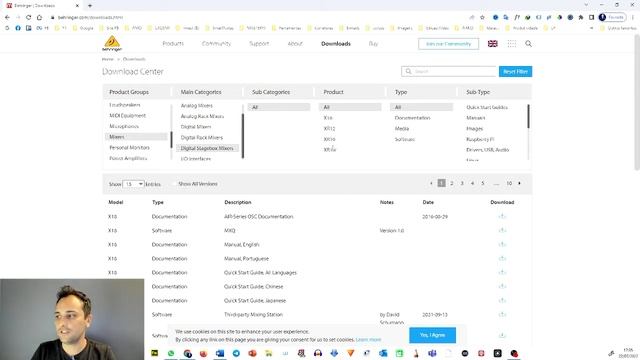The height and width of the screenshot is (360, 640).
Task: Open the Buy menu item
Action: [x=373, y=44]
